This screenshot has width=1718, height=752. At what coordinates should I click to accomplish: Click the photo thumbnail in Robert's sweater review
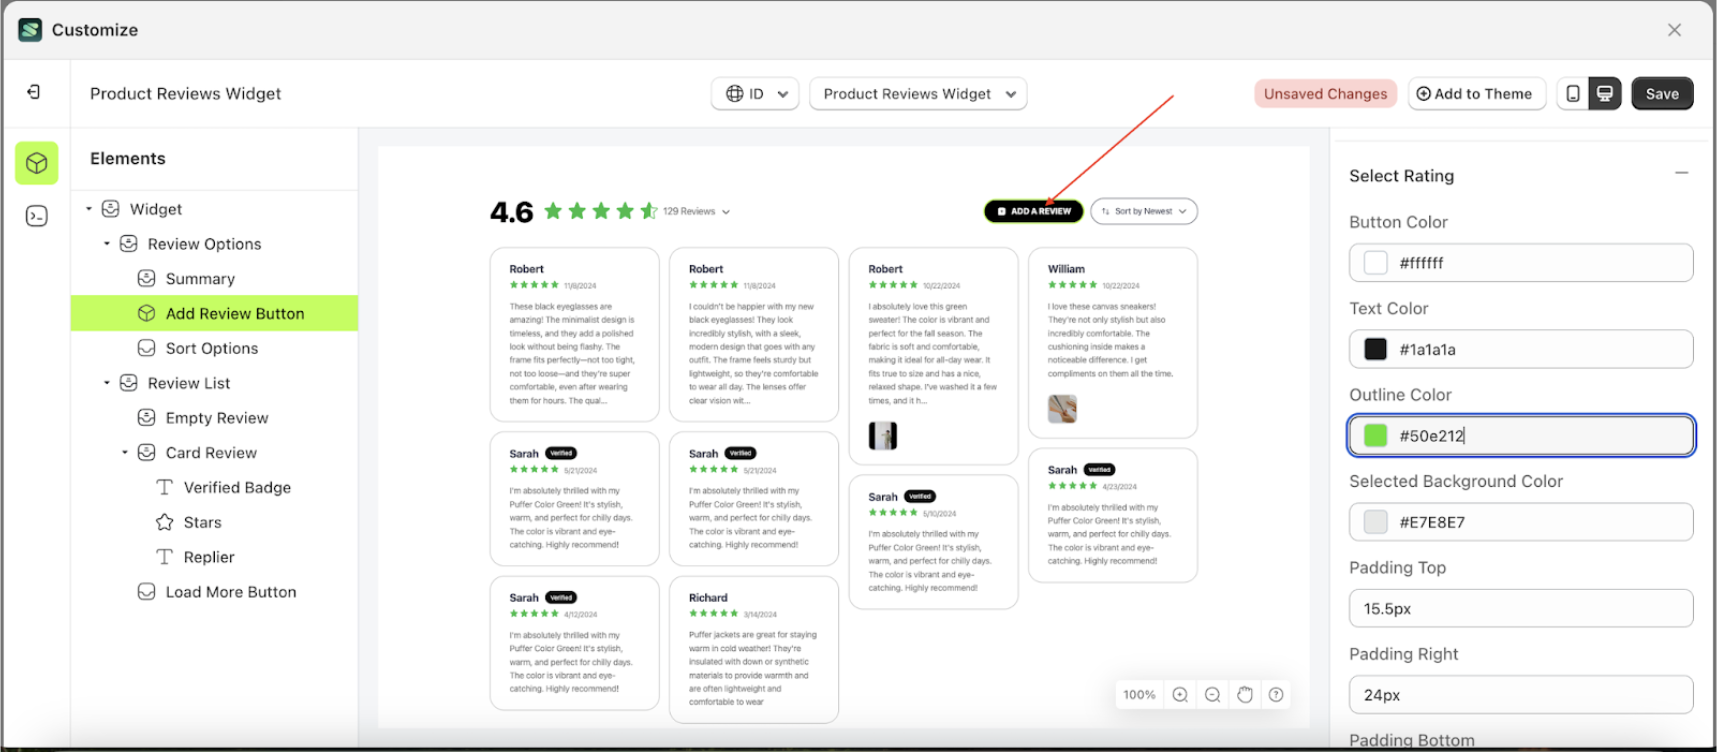coord(883,435)
